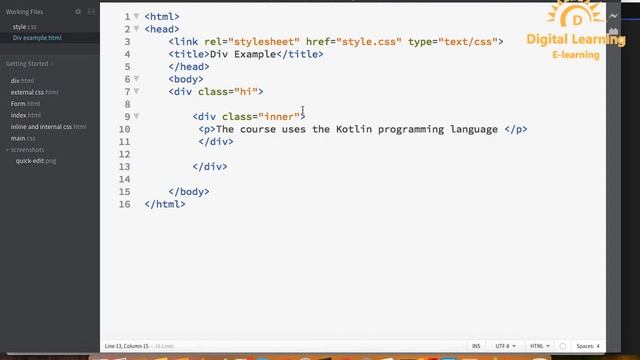The height and width of the screenshot is (360, 640).
Task: Open external css.html from project tree
Action: point(35,92)
